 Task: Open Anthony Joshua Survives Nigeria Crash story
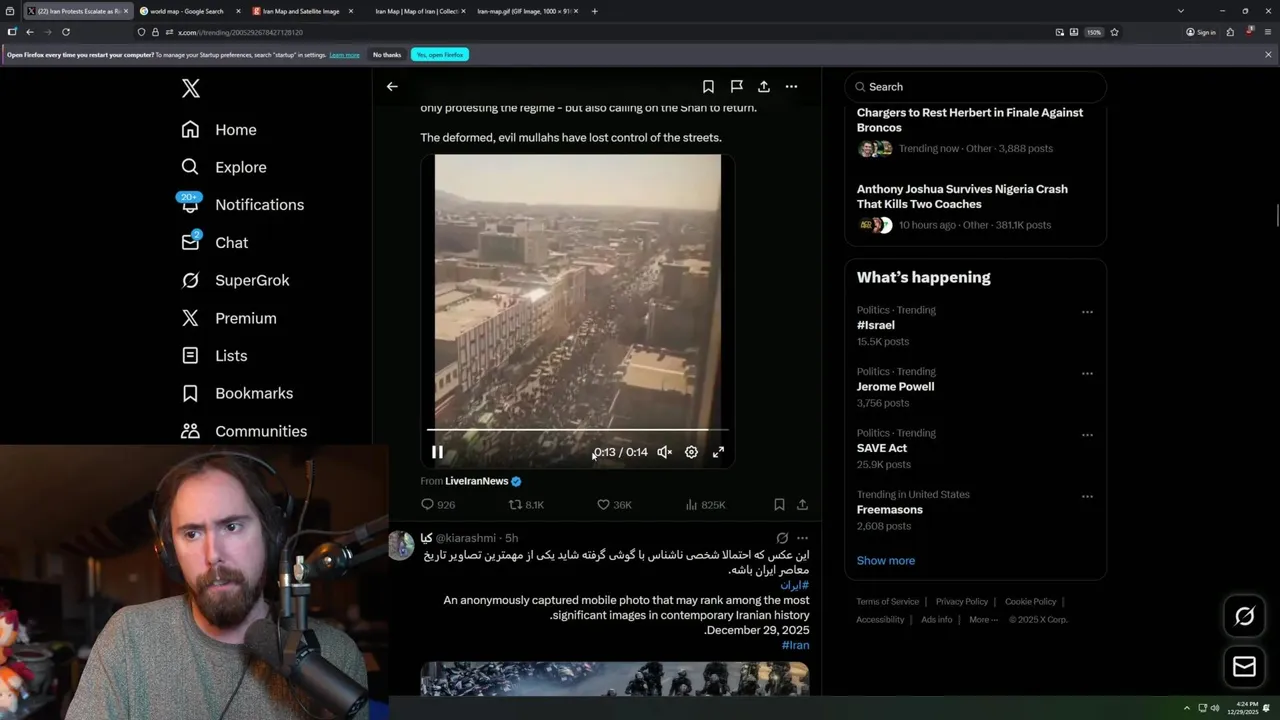[x=962, y=196]
